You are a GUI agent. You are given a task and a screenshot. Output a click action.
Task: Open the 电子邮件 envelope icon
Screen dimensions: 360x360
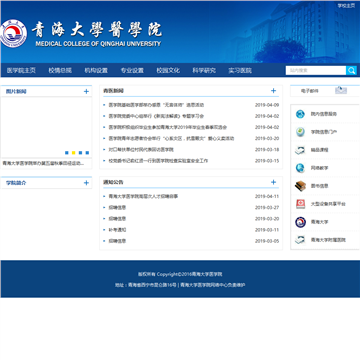click(x=341, y=90)
